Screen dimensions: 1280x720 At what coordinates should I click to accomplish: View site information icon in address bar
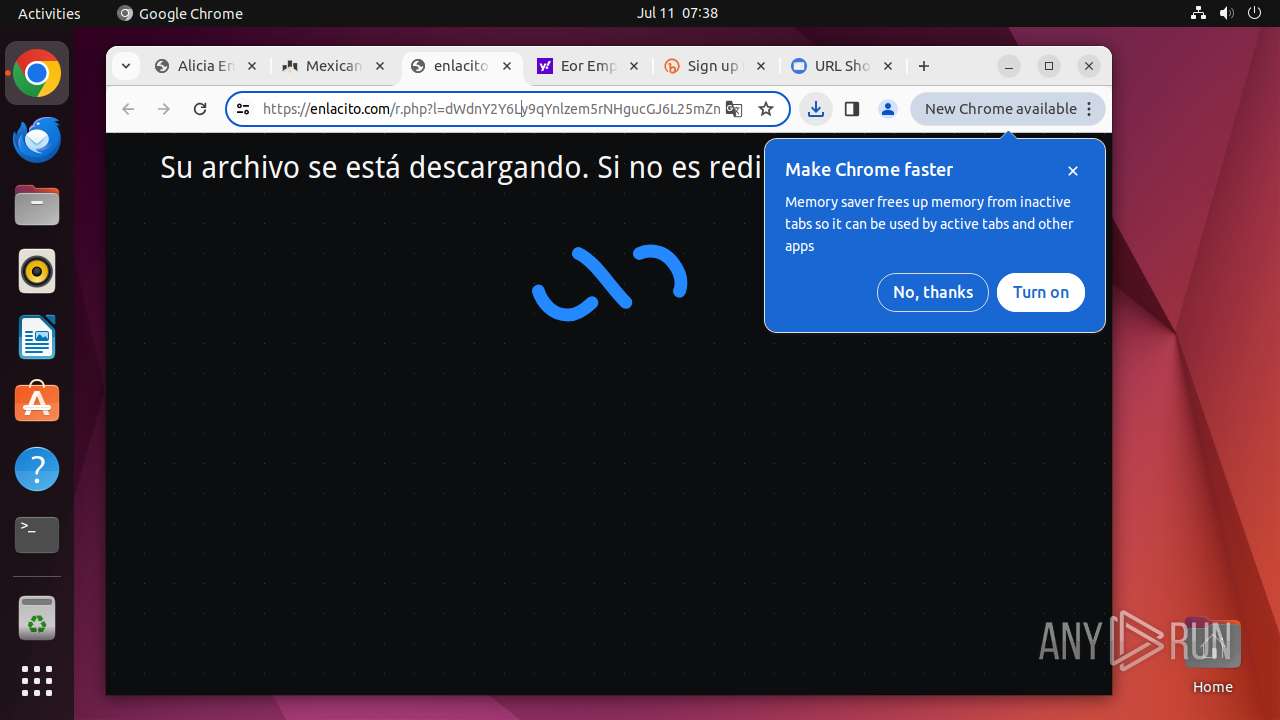pyautogui.click(x=243, y=109)
